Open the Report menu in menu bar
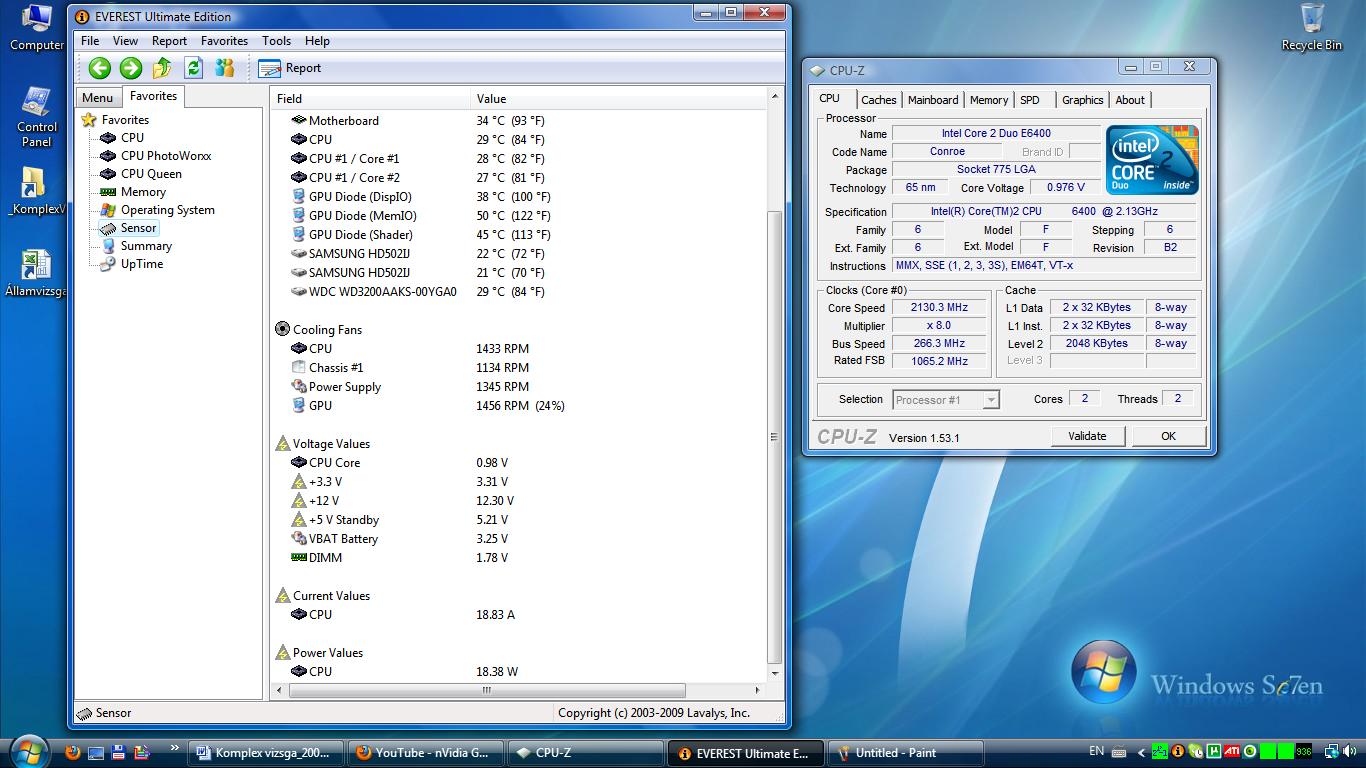1366x768 pixels. (169, 41)
